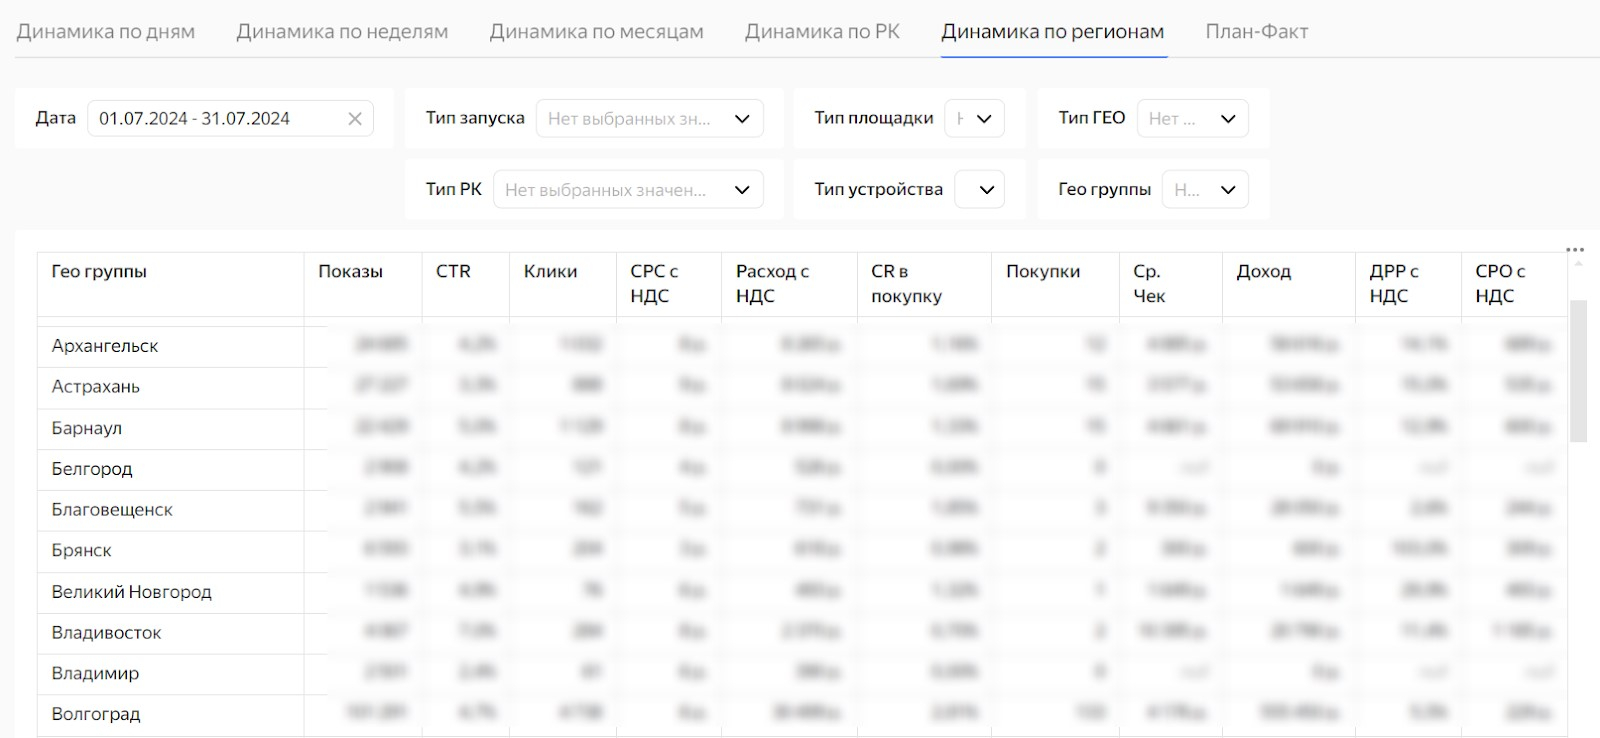This screenshot has width=1600, height=738.
Task: Open the План-Факт tab
Action: (1256, 32)
